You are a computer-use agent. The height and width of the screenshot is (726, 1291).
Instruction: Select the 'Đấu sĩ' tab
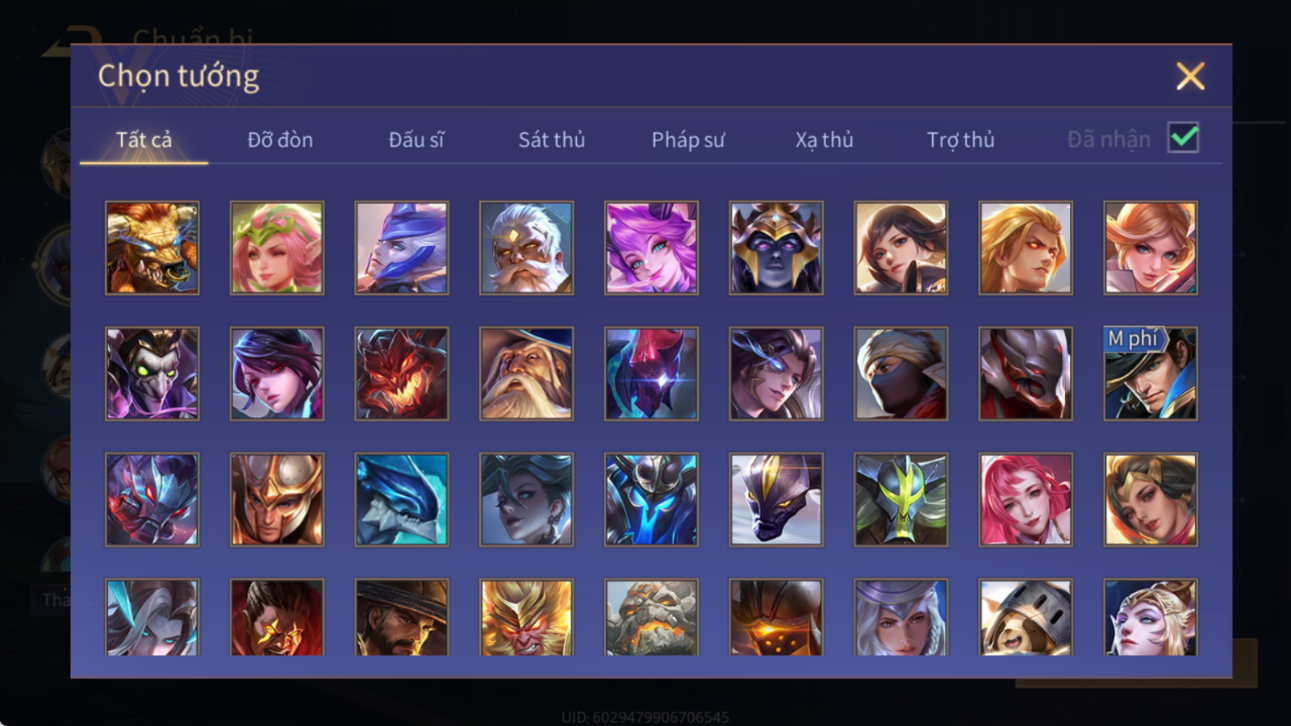click(x=416, y=140)
